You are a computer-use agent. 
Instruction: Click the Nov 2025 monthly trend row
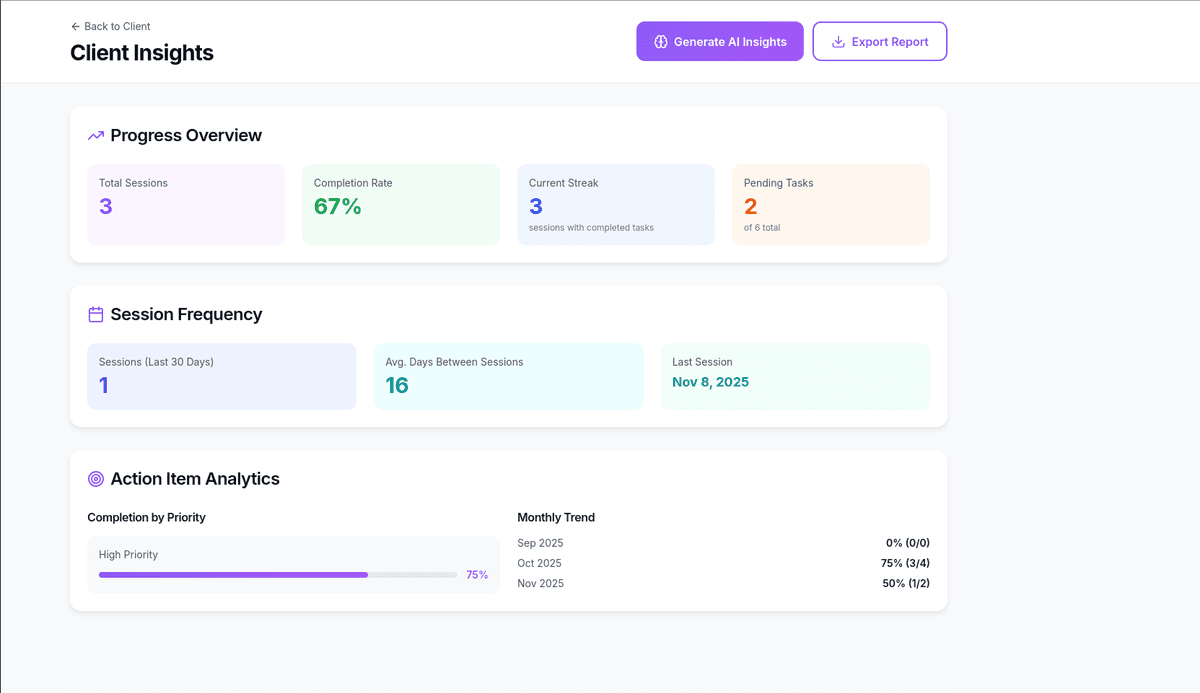(x=723, y=583)
